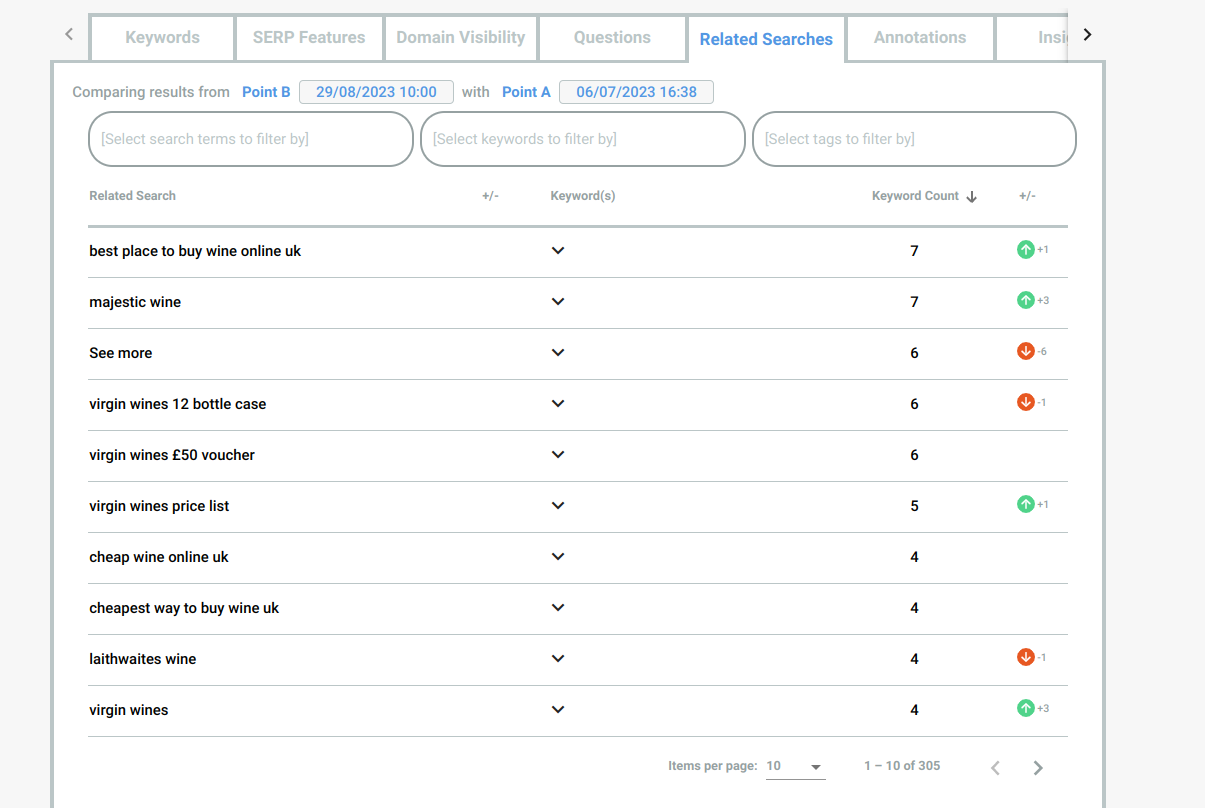Expand keywords for majestic wine
The image size is (1205, 808).
pos(558,302)
